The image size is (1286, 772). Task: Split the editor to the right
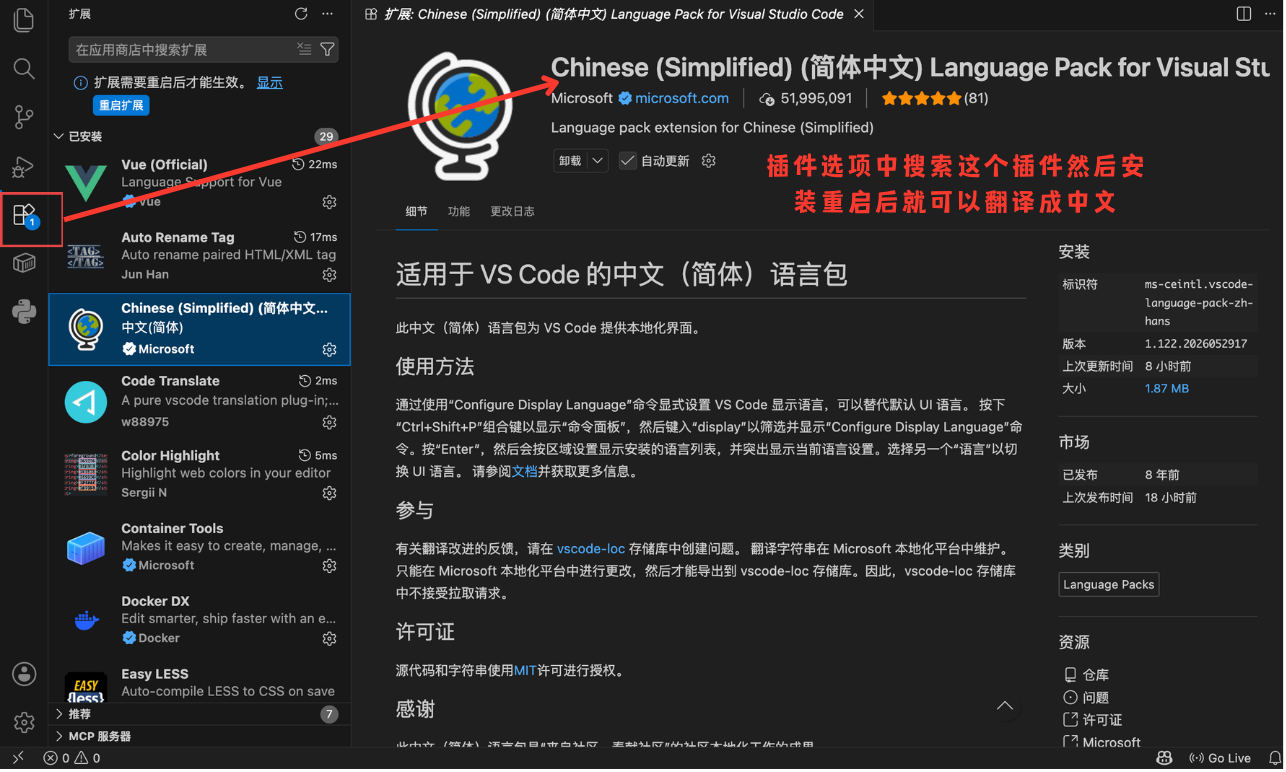pos(1244,14)
